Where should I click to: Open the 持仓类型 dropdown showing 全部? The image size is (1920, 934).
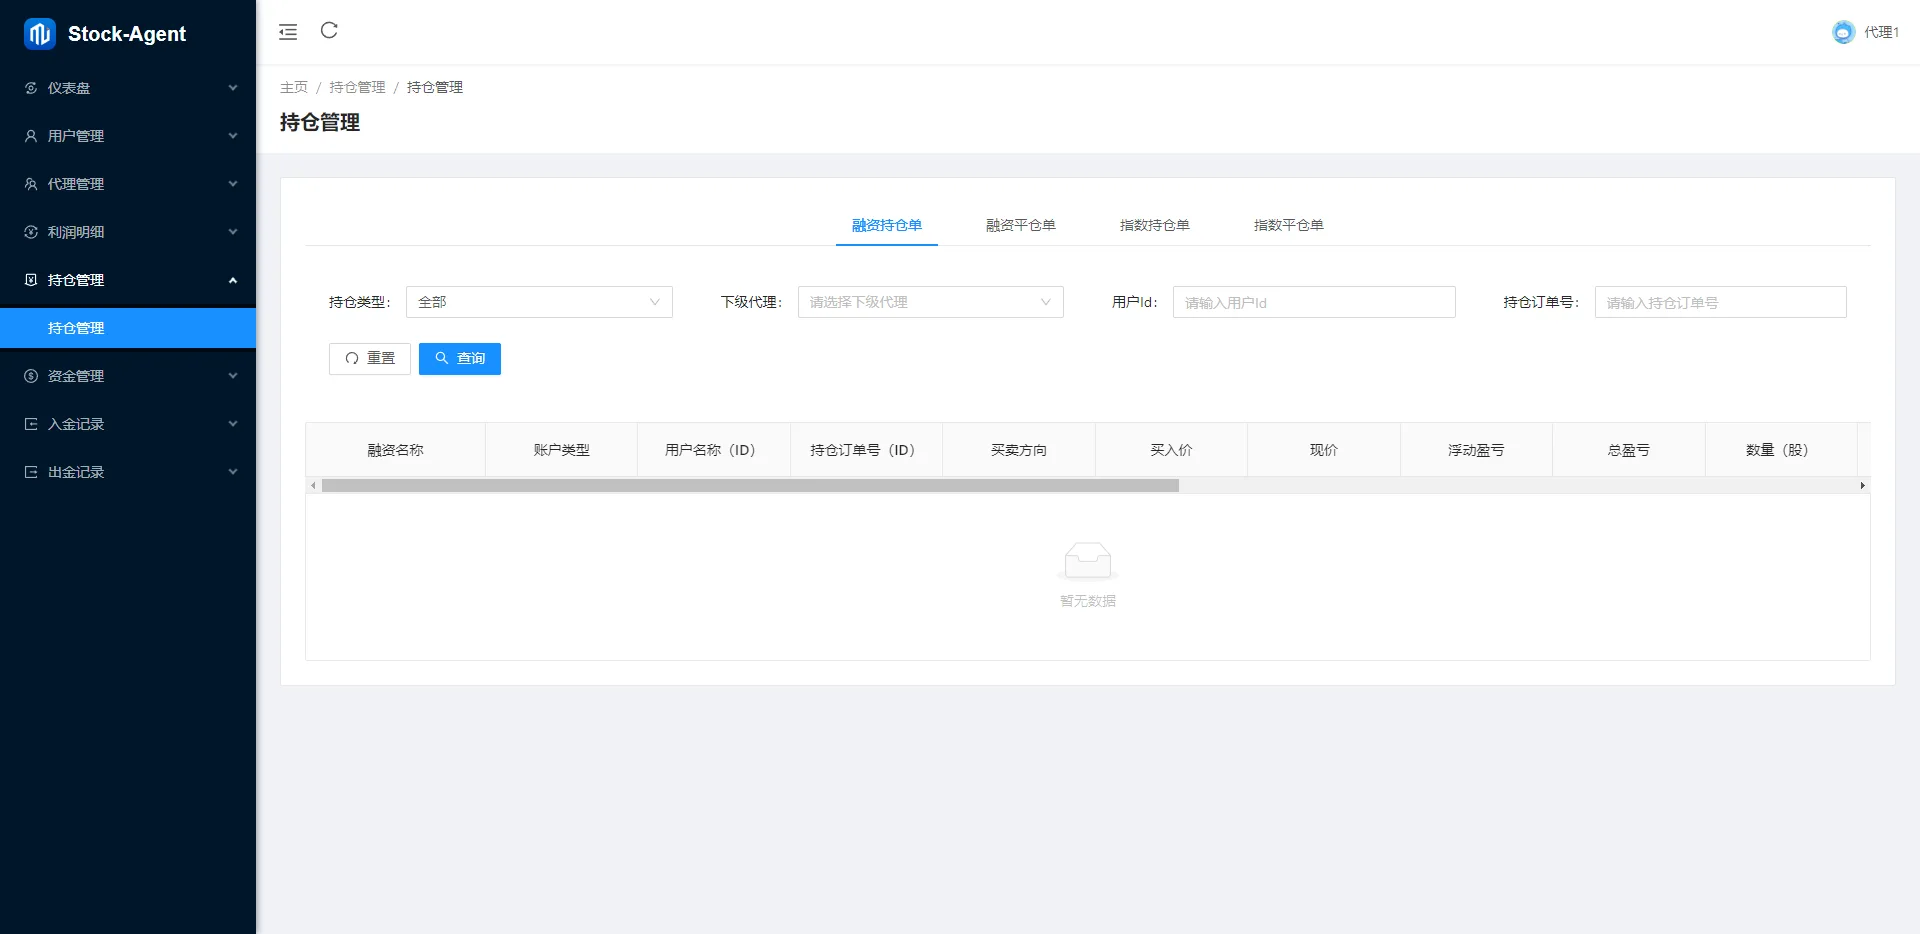click(x=539, y=302)
